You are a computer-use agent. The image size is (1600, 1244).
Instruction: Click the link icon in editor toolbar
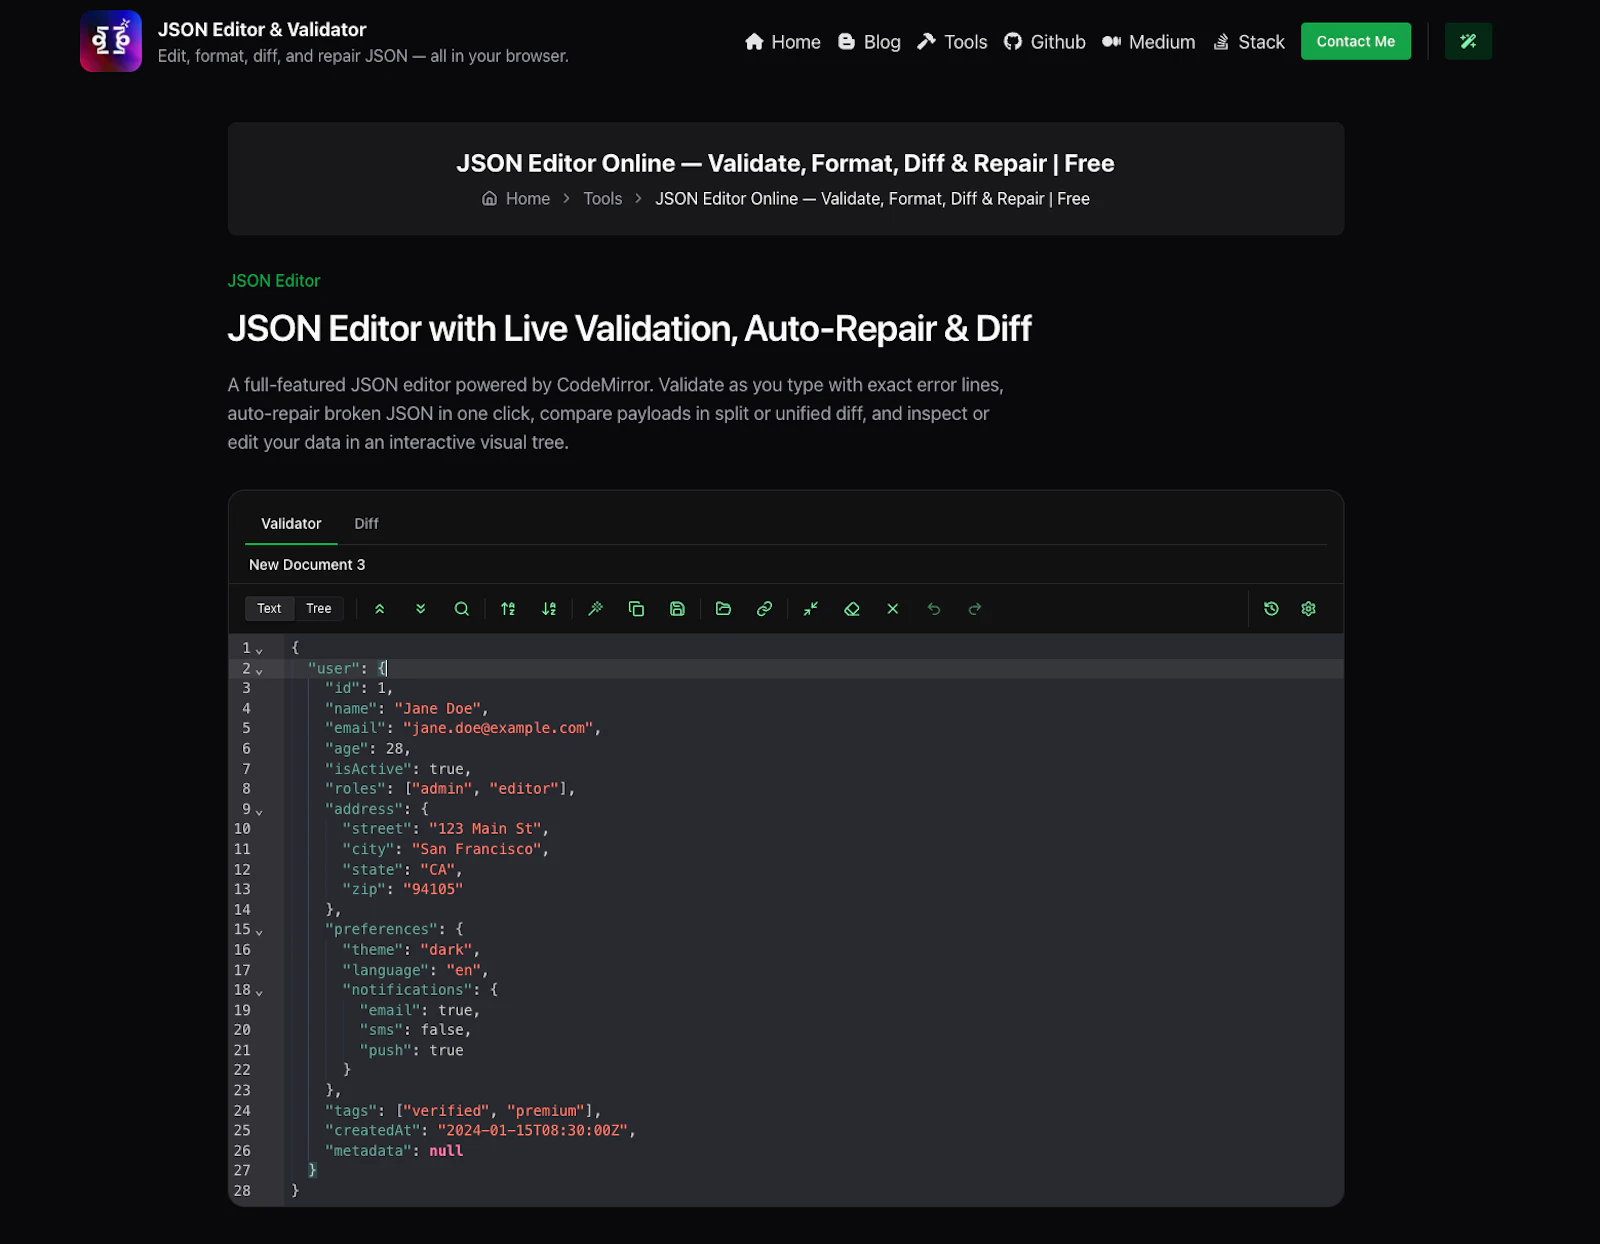coord(764,609)
